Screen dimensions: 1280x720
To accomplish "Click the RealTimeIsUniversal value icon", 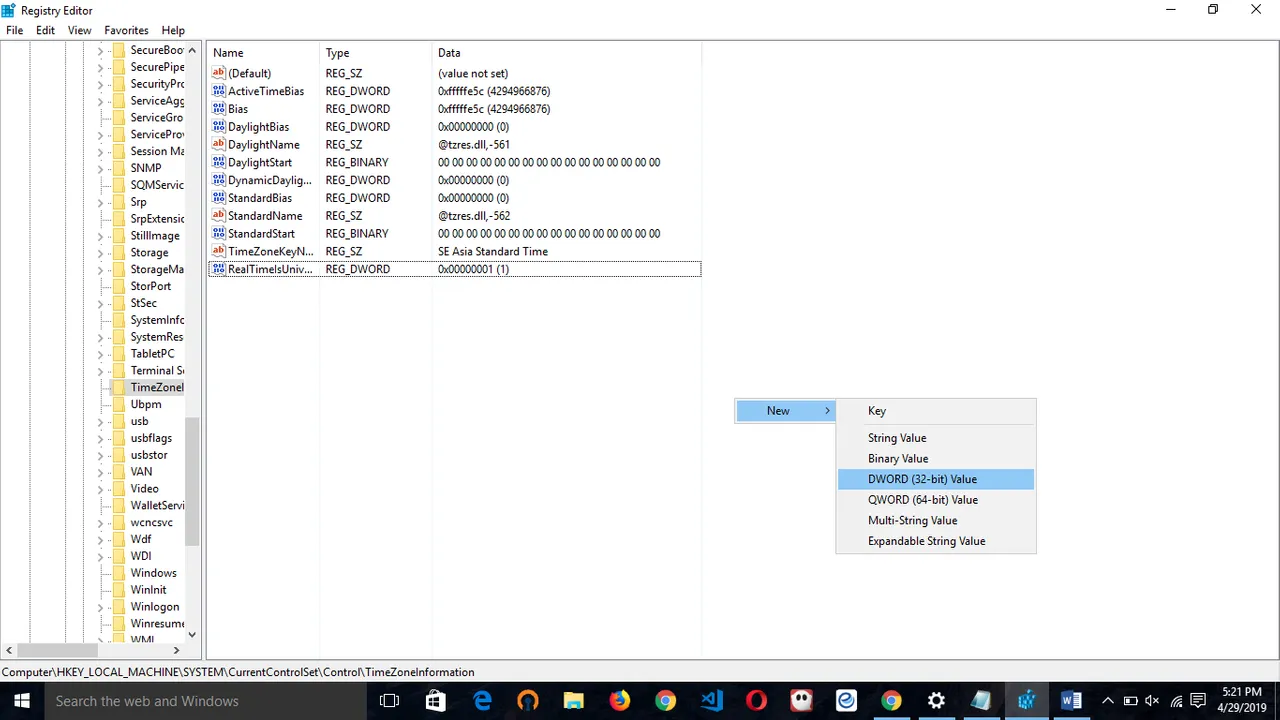I will [219, 269].
